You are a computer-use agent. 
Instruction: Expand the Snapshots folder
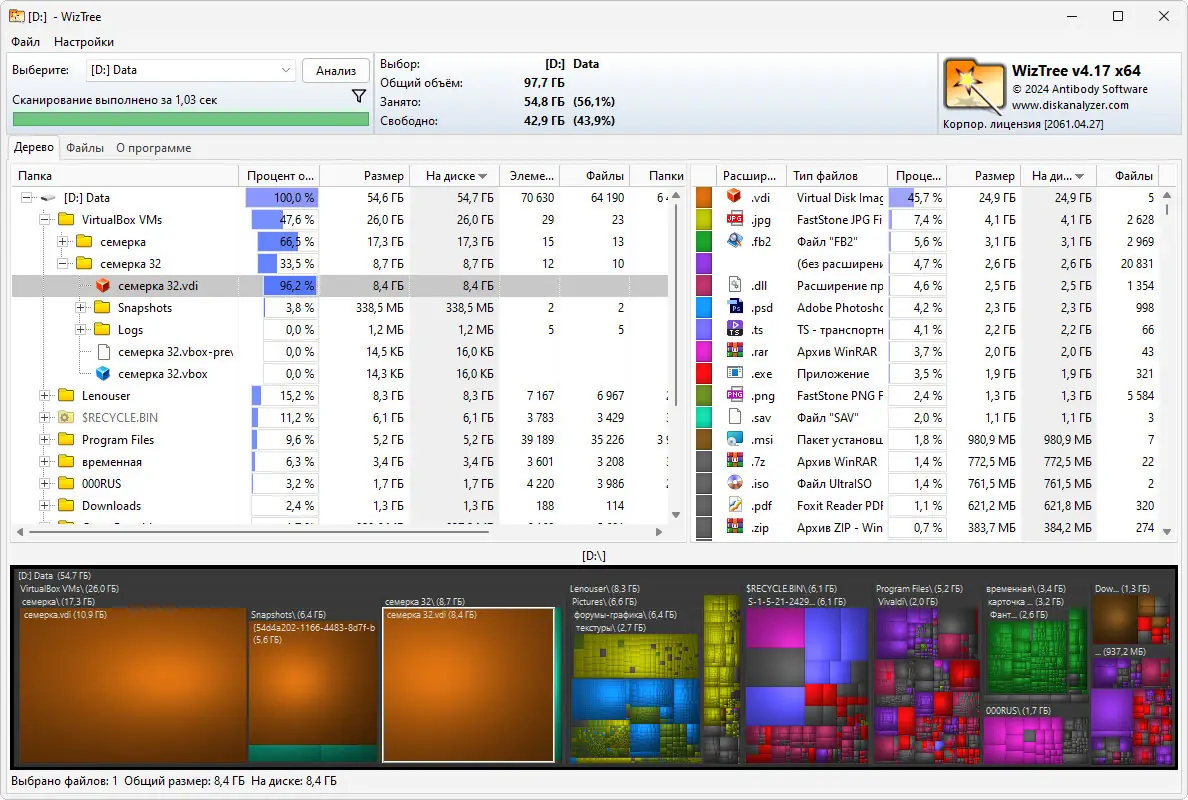[81, 308]
